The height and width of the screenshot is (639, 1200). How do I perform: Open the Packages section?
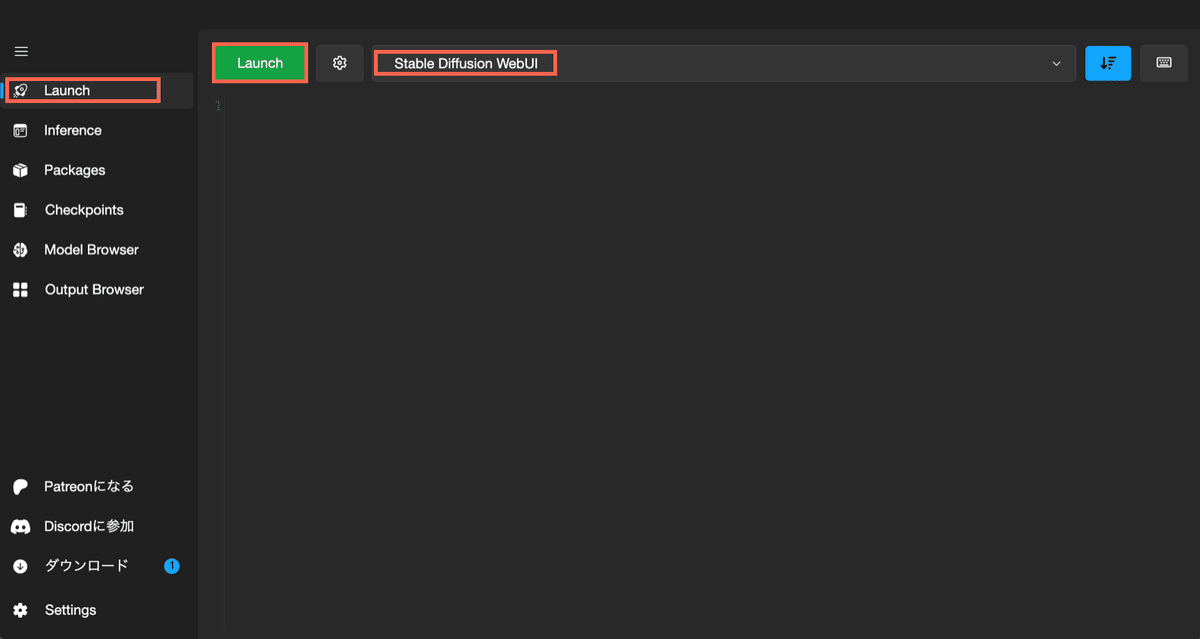click(72, 170)
